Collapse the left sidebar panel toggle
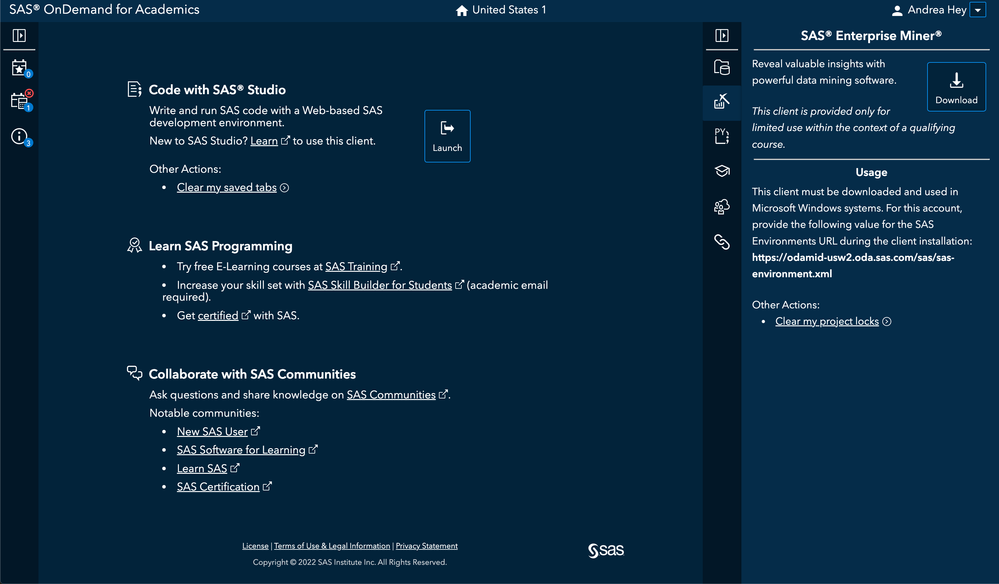Viewport: 999px width, 584px height. pyautogui.click(x=19, y=36)
